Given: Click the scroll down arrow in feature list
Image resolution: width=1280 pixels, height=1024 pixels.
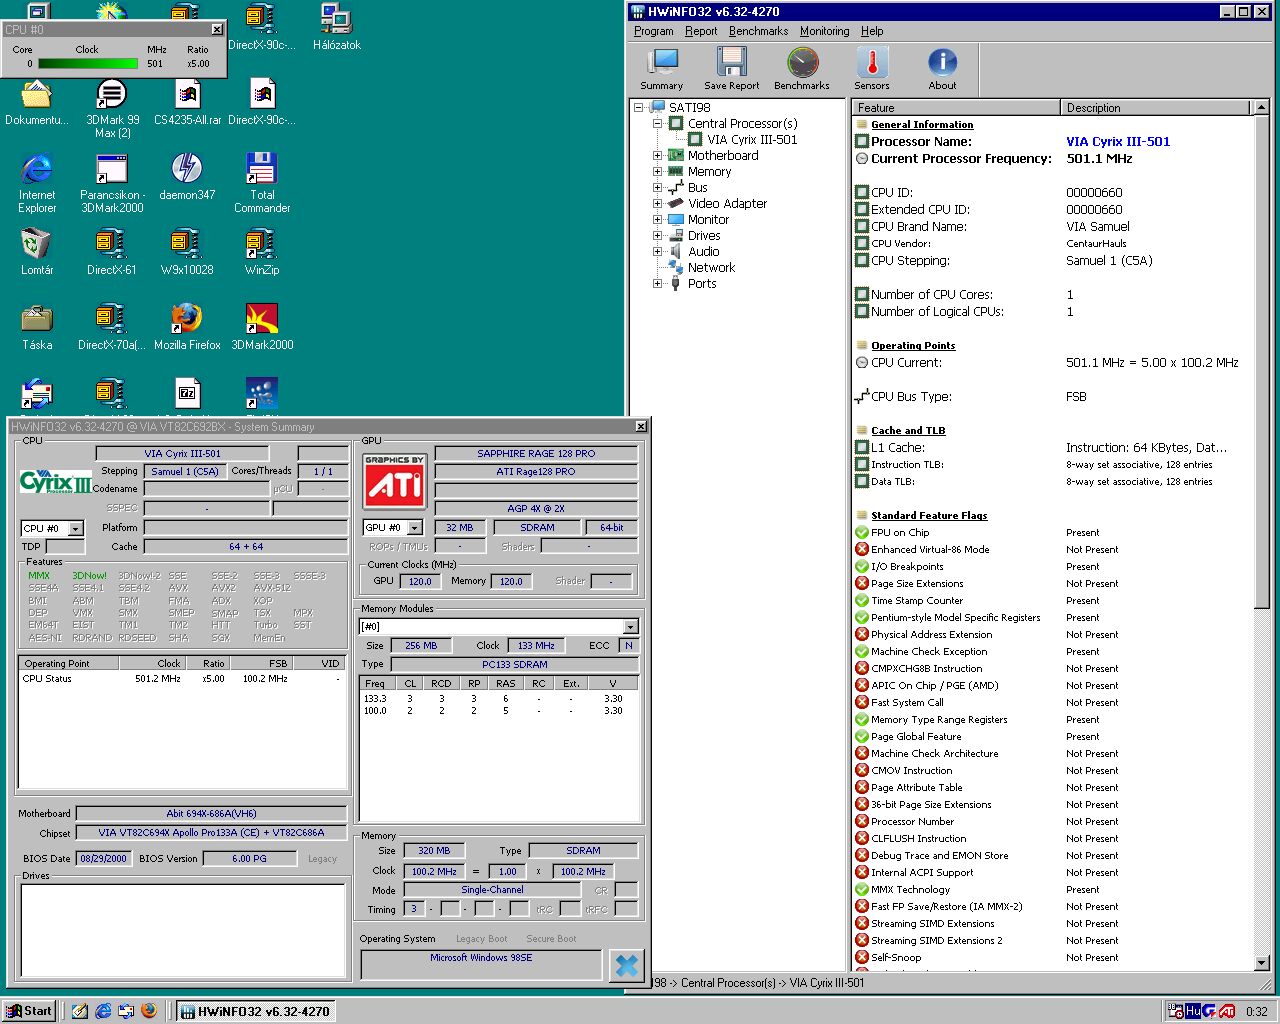Looking at the screenshot, I should [1261, 963].
